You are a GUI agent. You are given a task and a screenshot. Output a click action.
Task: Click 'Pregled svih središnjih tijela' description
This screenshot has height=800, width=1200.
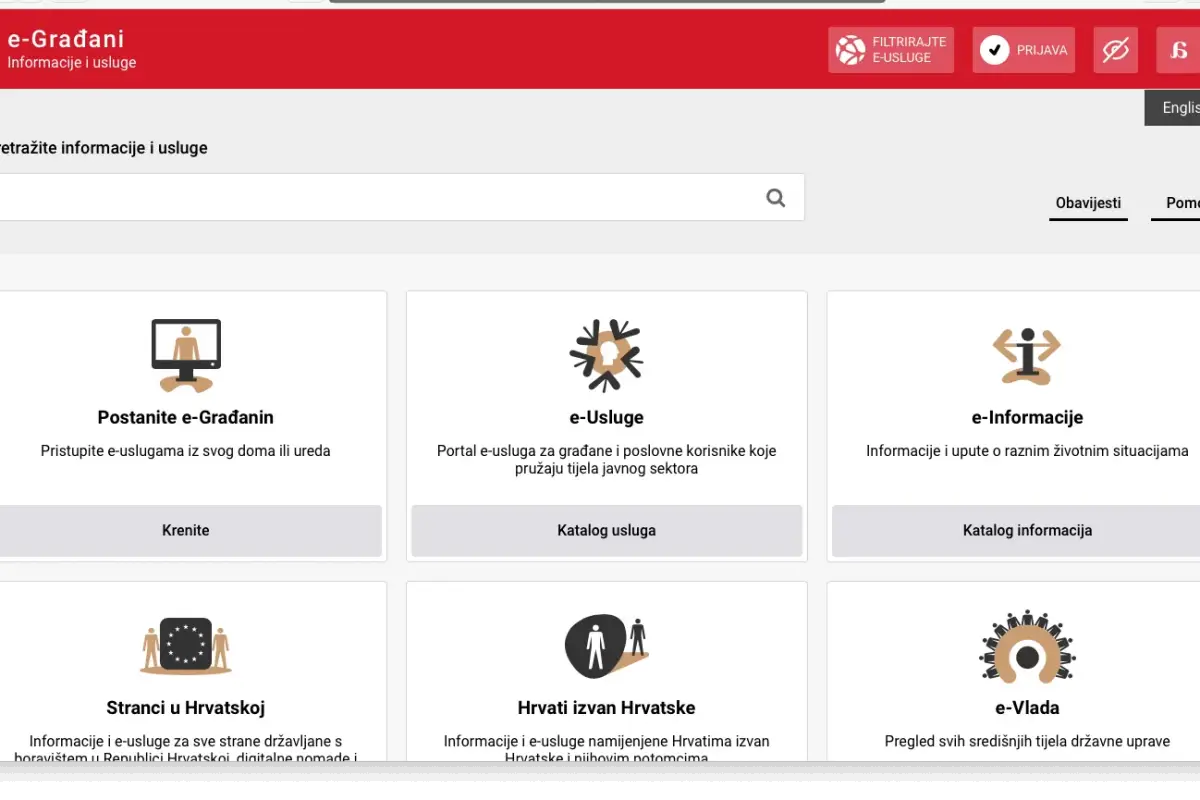click(x=1027, y=741)
